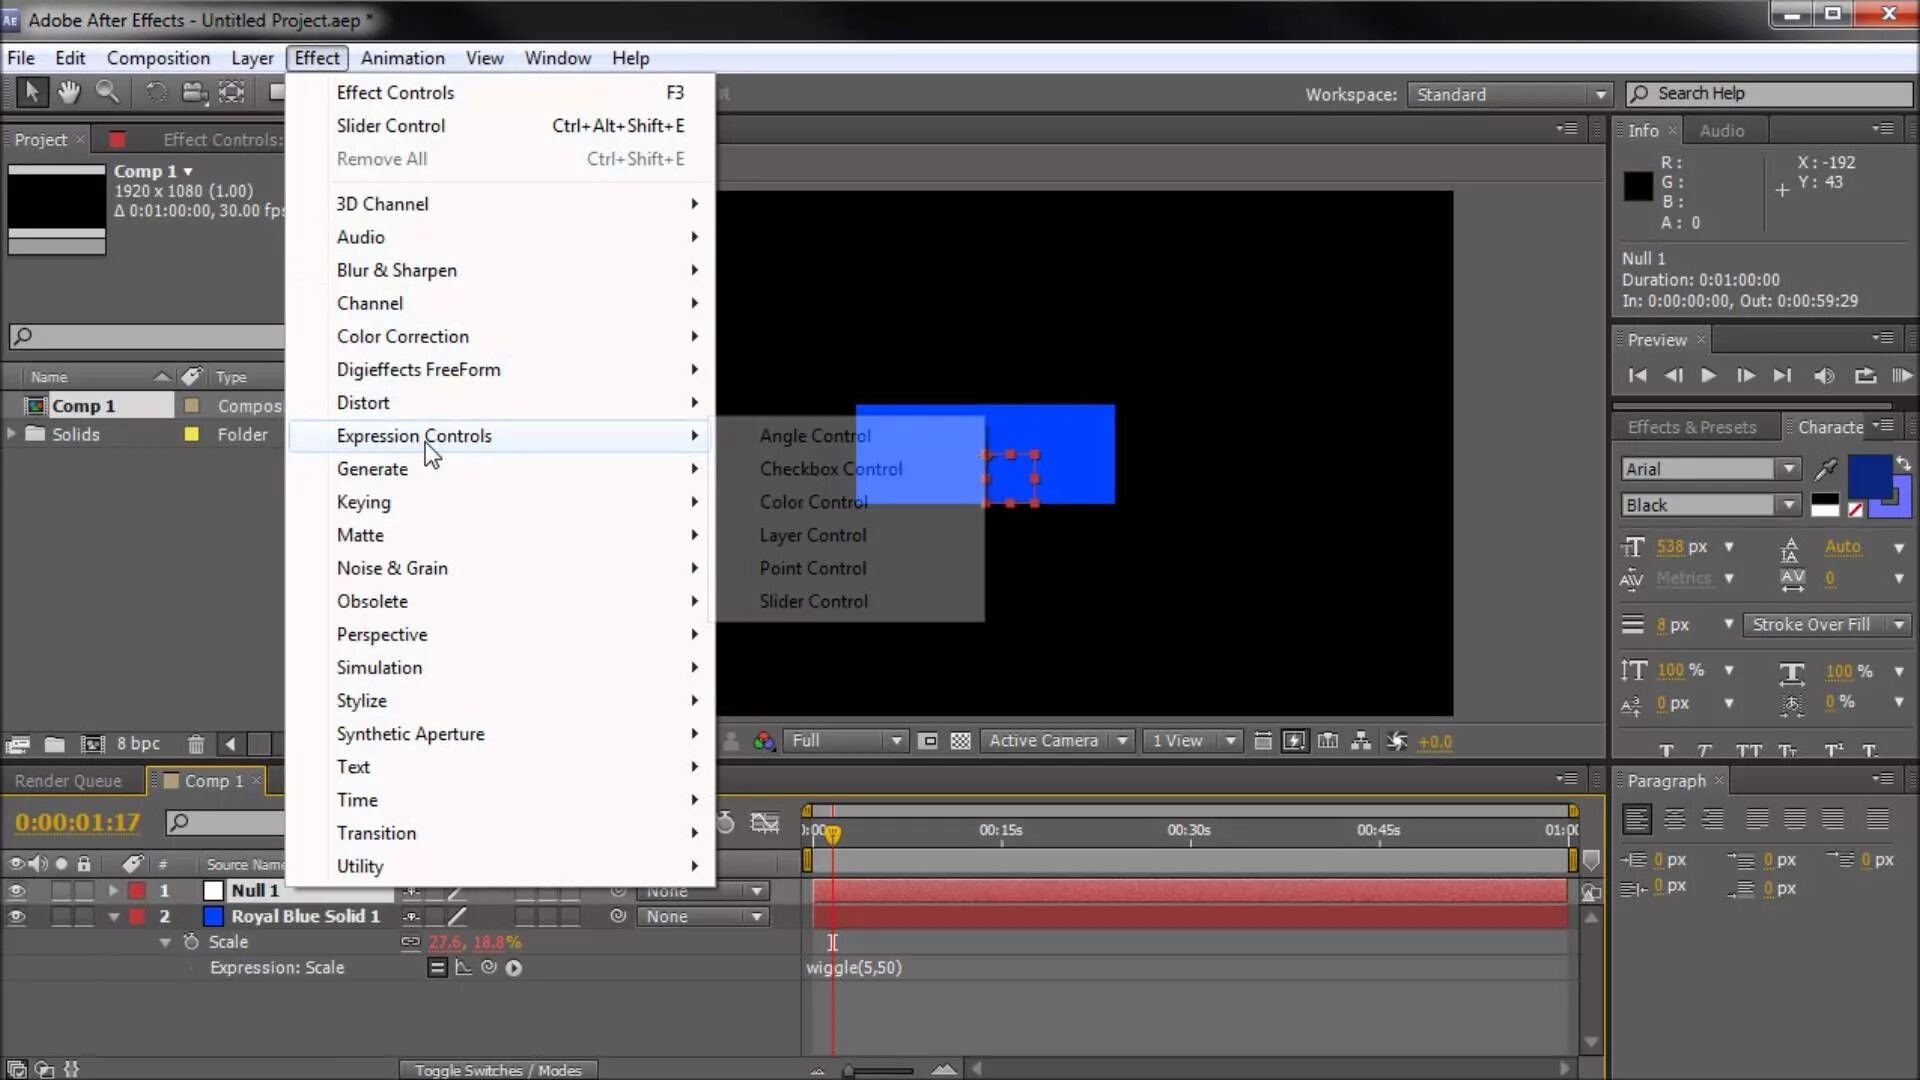Toggle visibility for Royal Blue Solid 1
This screenshot has width=1920, height=1080.
17,915
